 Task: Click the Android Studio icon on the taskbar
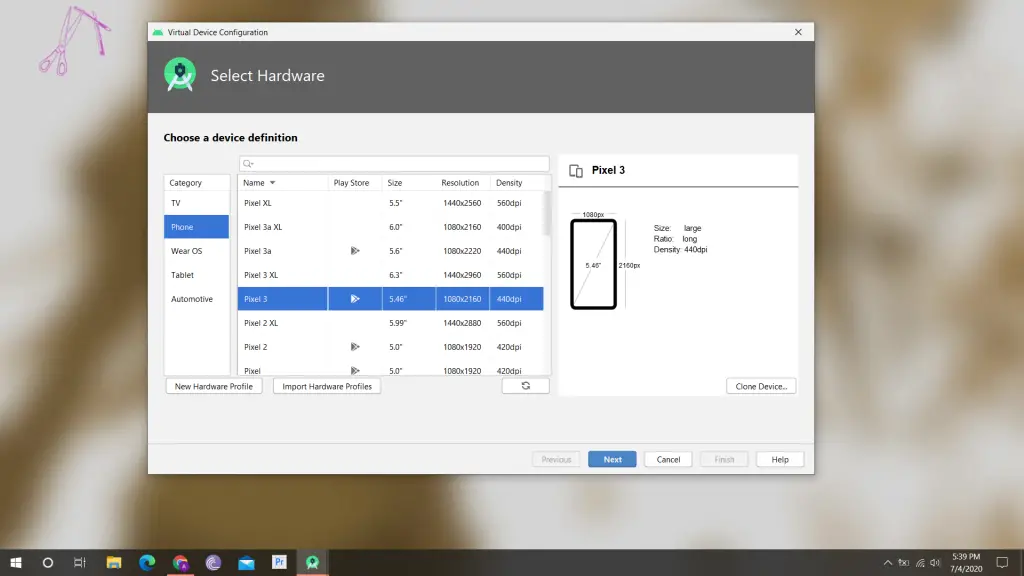pyautogui.click(x=313, y=562)
